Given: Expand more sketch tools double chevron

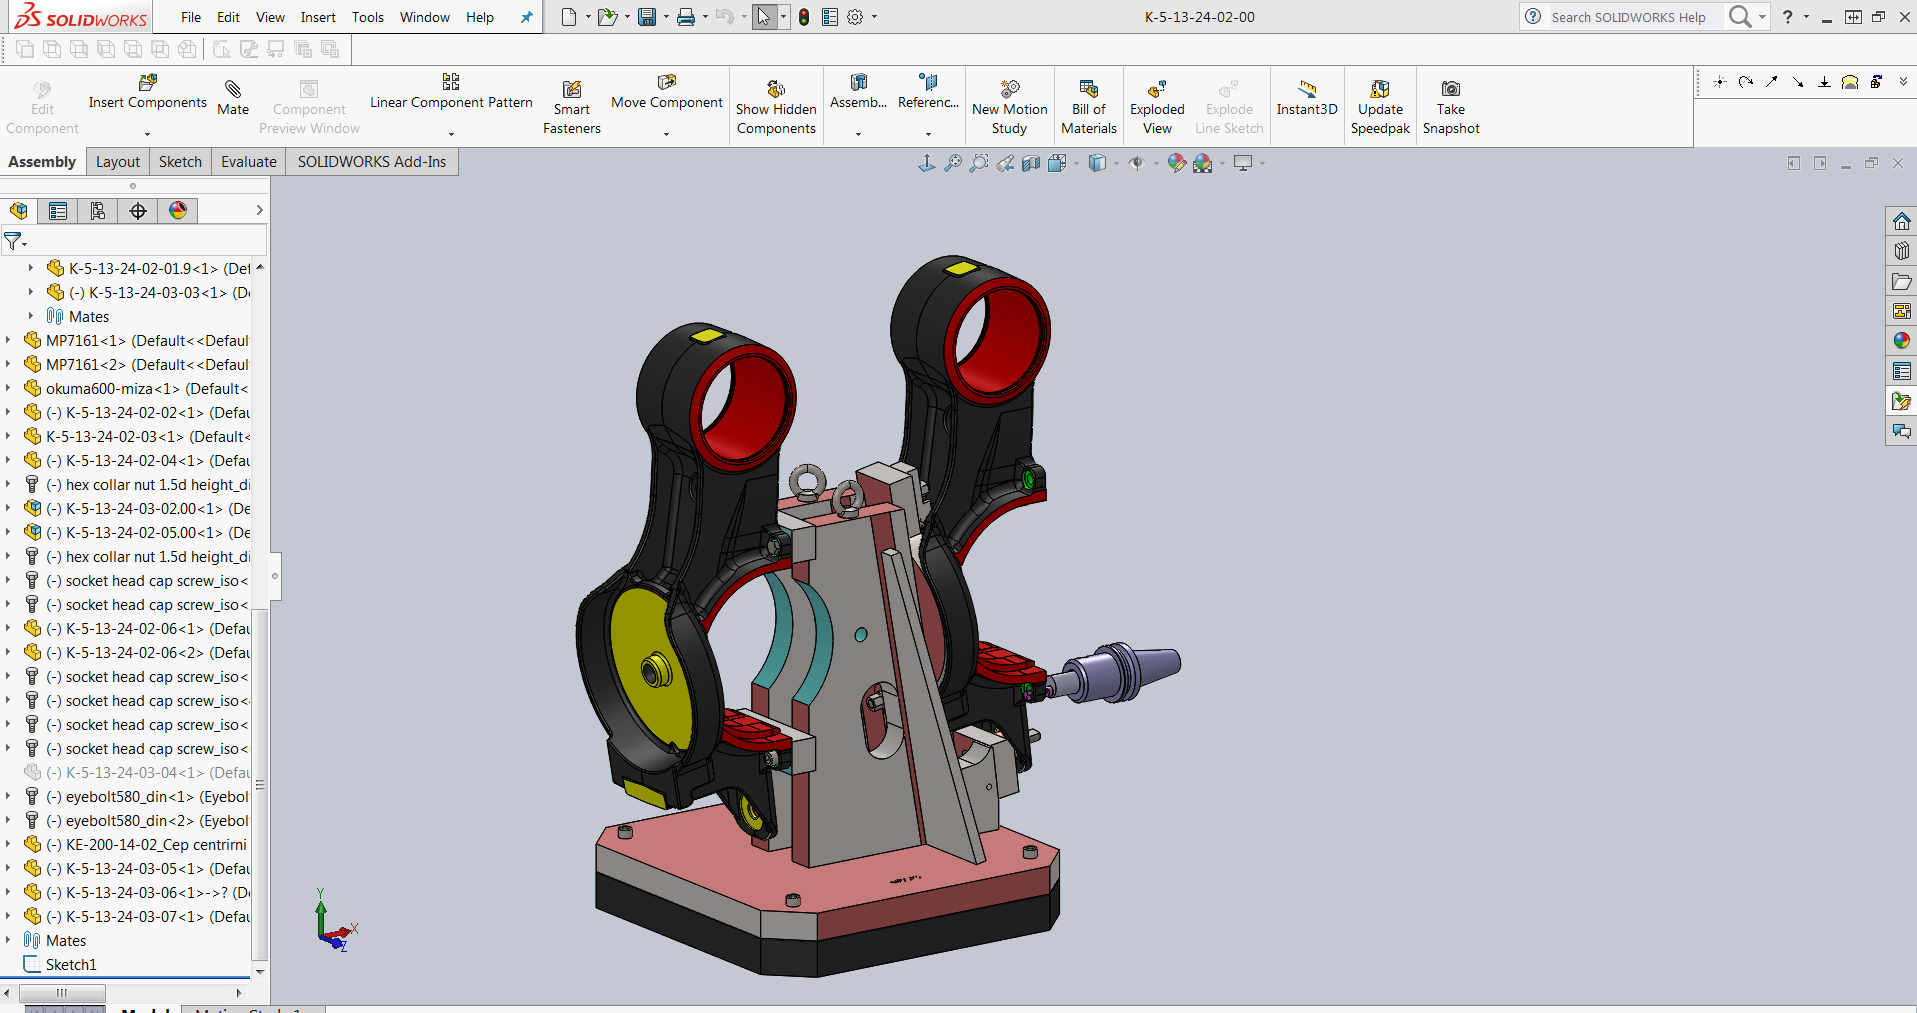Looking at the screenshot, I should (1903, 82).
